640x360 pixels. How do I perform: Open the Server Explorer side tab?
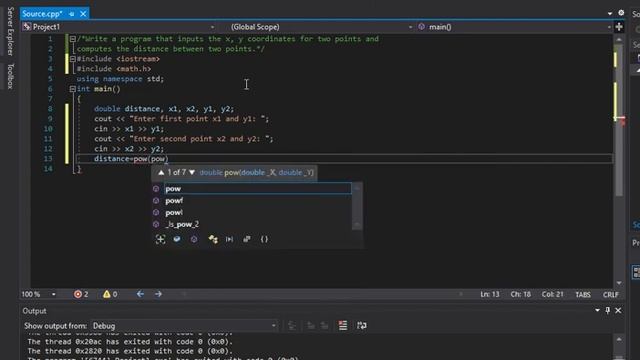pyautogui.click(x=10, y=31)
